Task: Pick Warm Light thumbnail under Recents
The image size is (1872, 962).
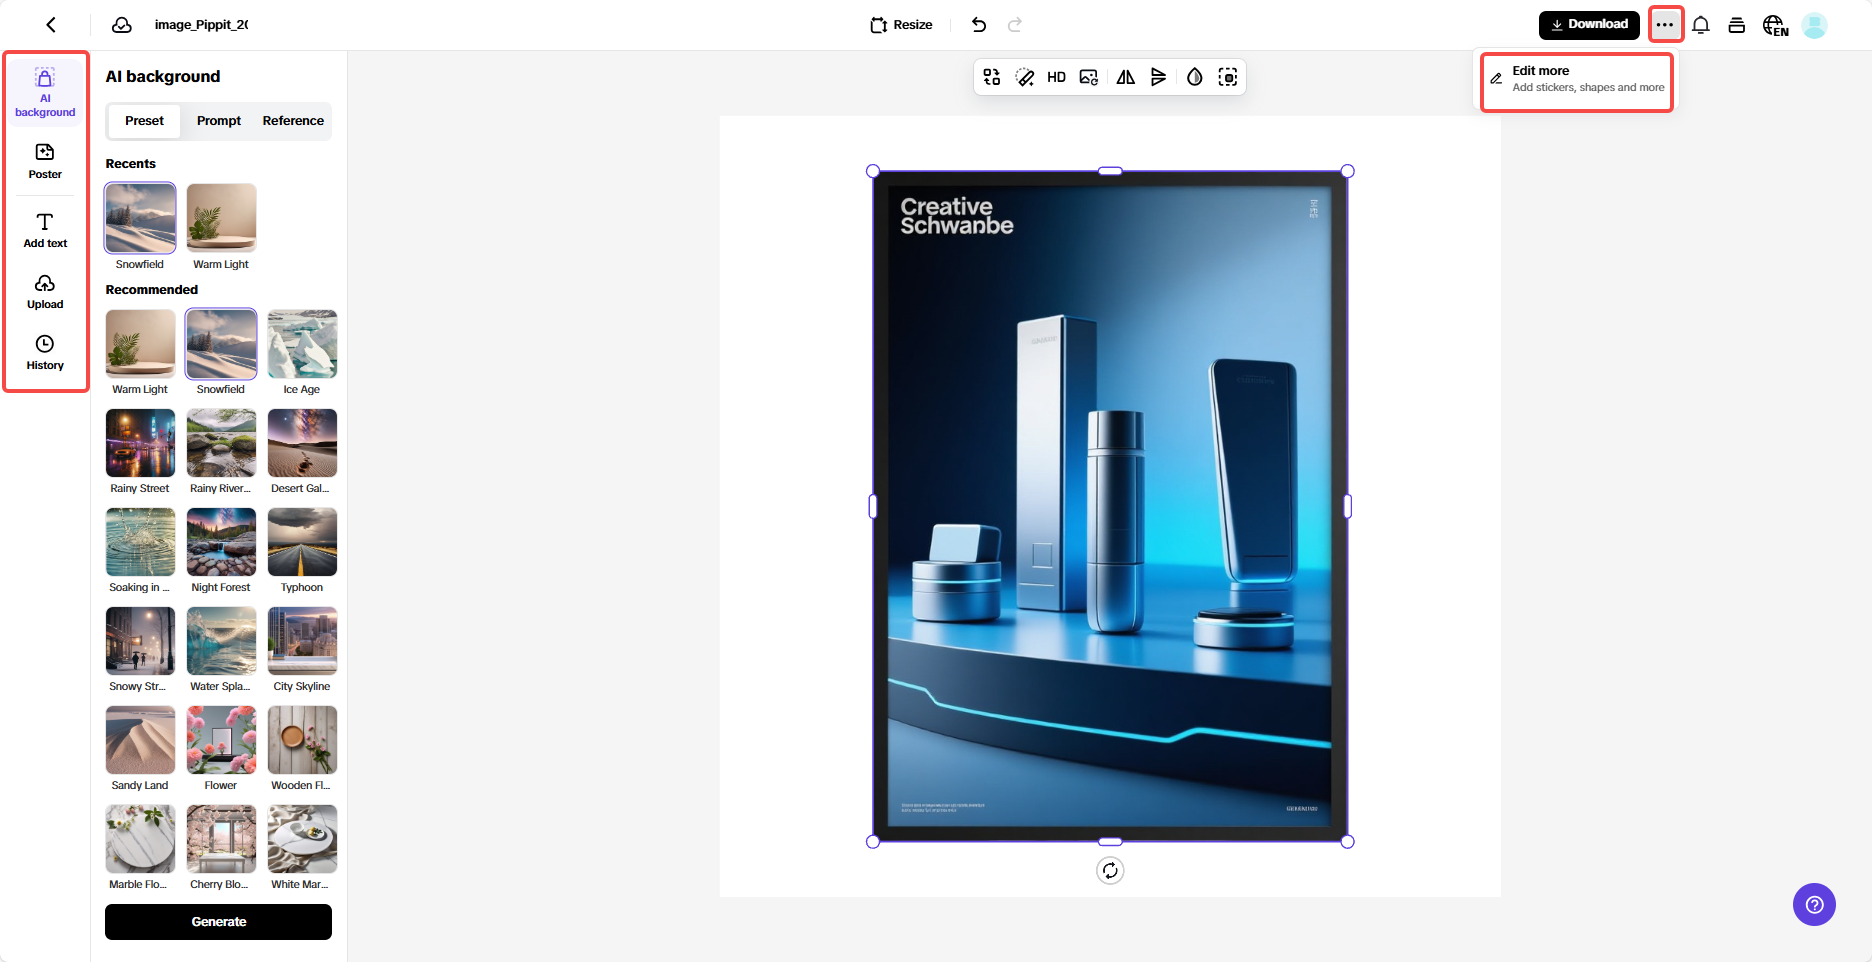Action: pos(221,218)
